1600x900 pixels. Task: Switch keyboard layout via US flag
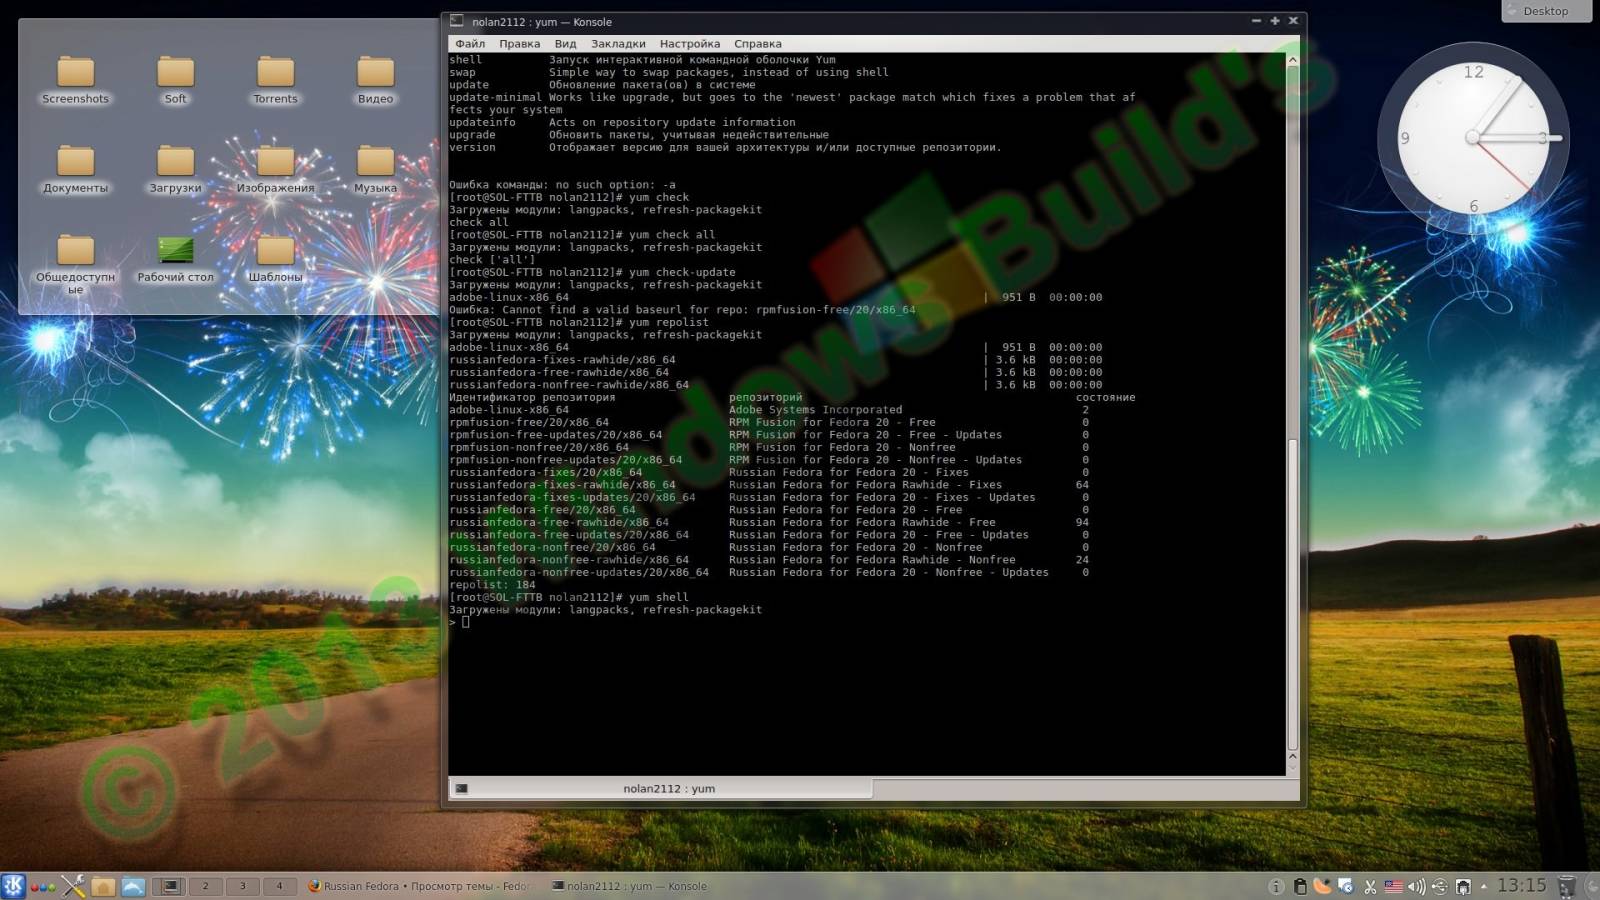click(x=1393, y=886)
